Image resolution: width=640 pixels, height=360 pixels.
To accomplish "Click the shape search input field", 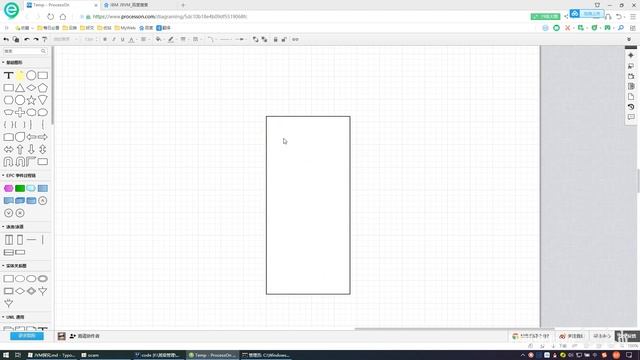I will pos(25,51).
